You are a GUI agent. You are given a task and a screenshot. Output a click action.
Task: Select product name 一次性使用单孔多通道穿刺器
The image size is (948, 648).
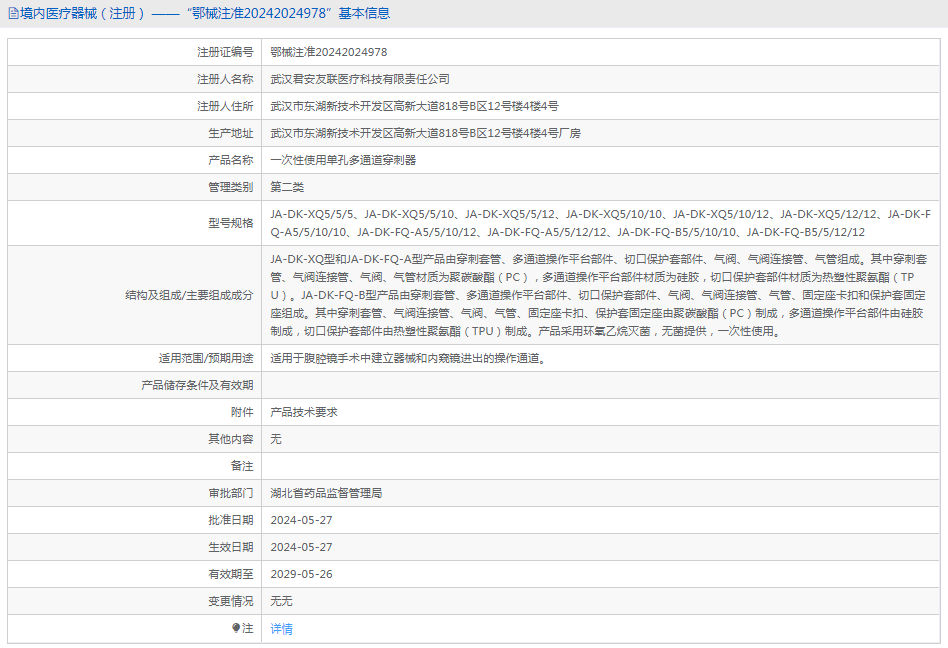click(343, 160)
